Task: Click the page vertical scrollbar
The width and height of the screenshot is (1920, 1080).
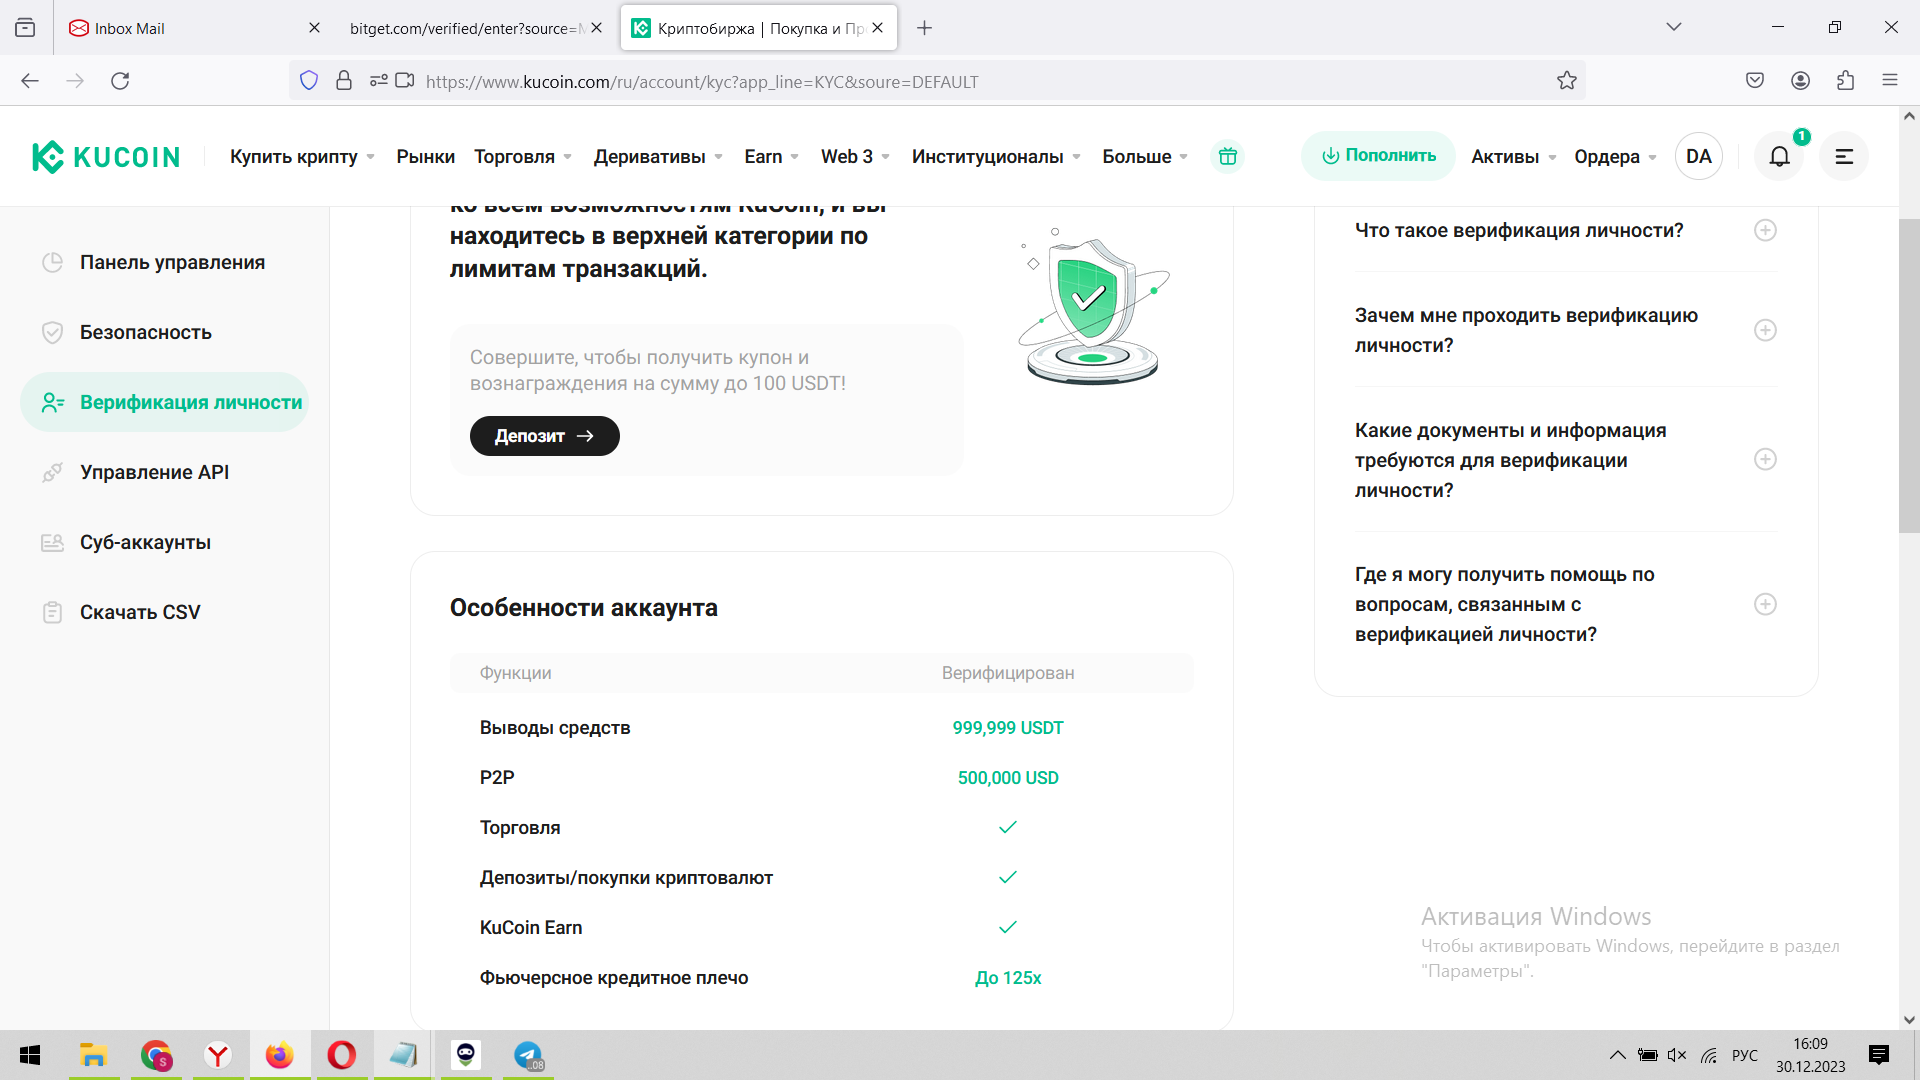Action: click(x=1908, y=375)
